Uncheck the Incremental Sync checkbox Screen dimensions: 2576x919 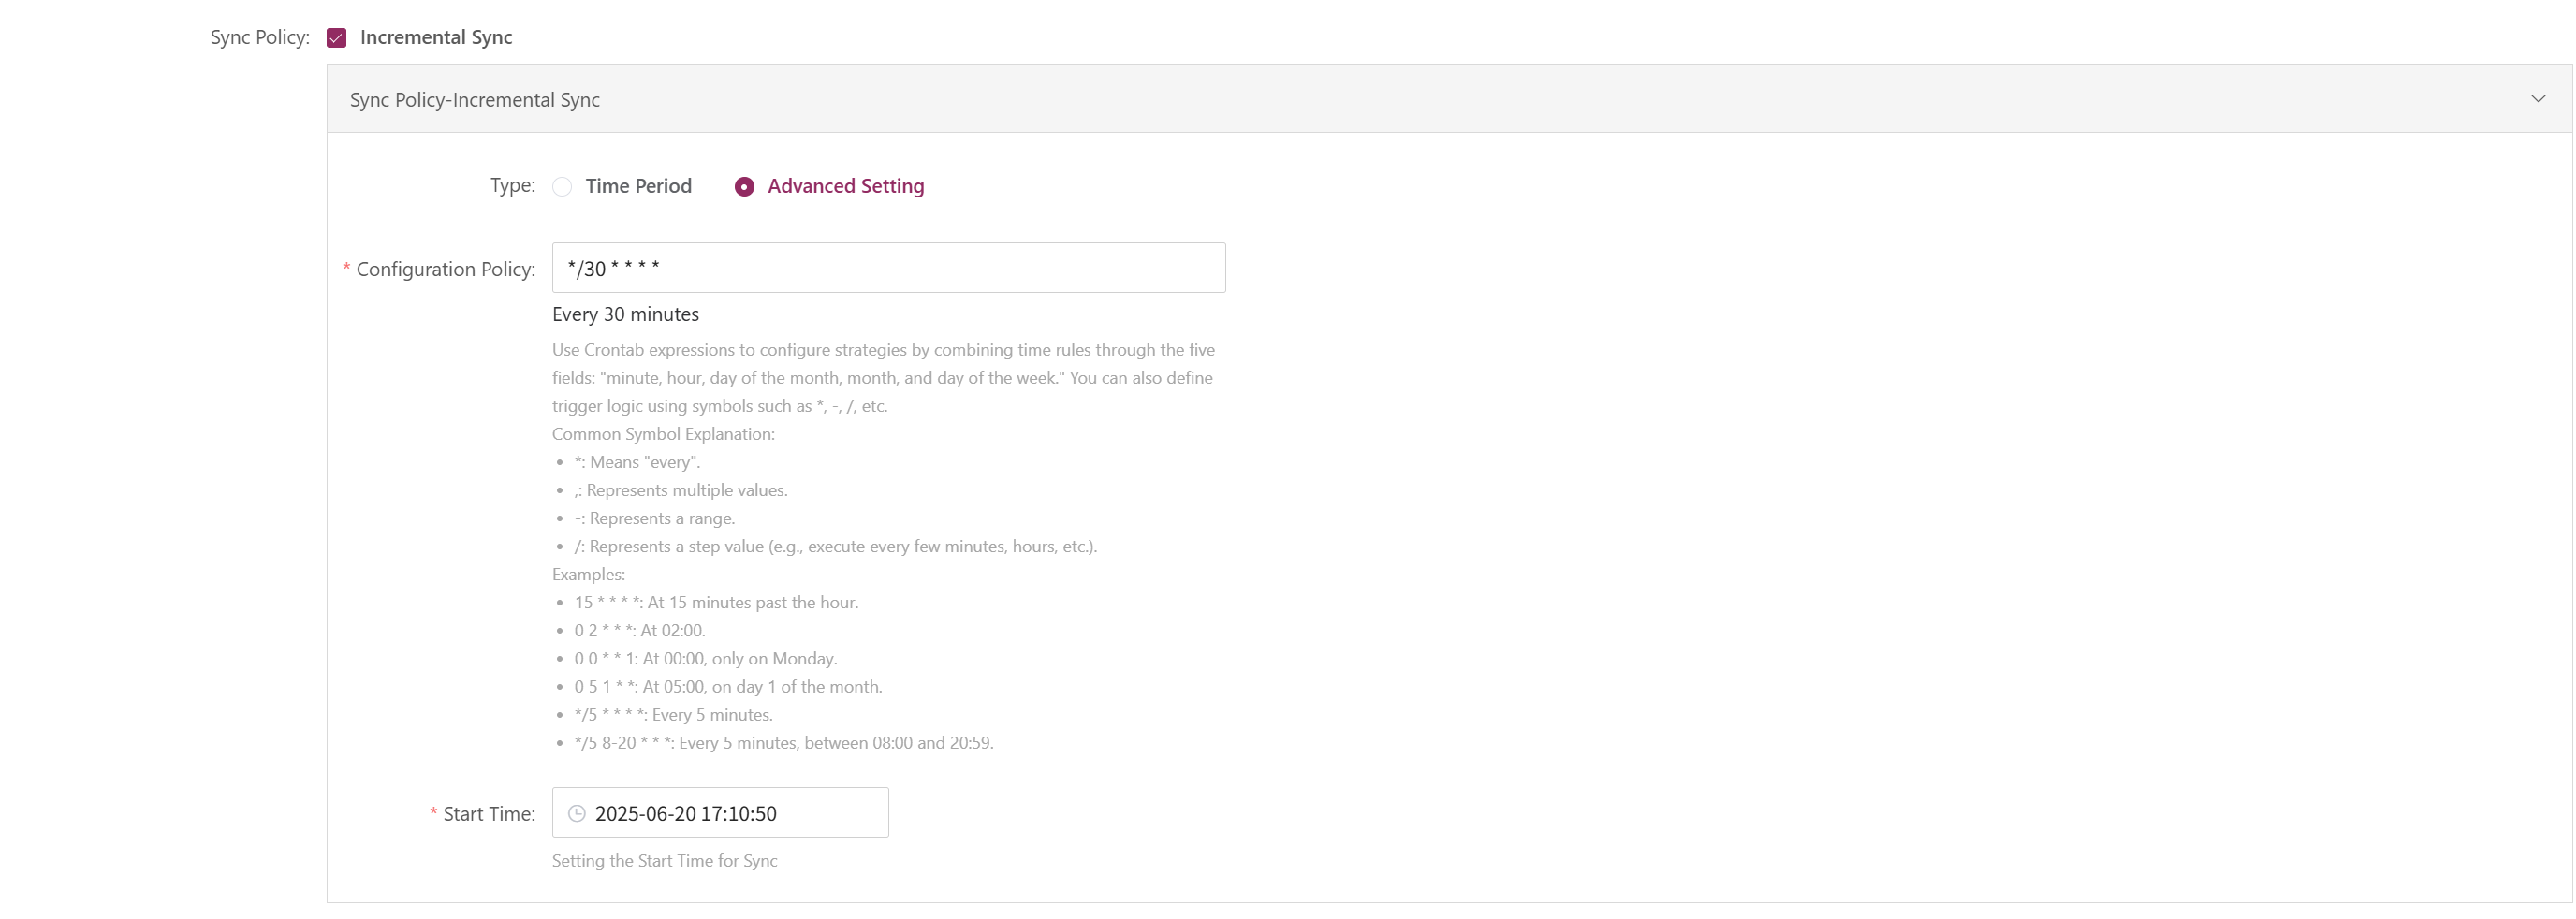[x=336, y=38]
